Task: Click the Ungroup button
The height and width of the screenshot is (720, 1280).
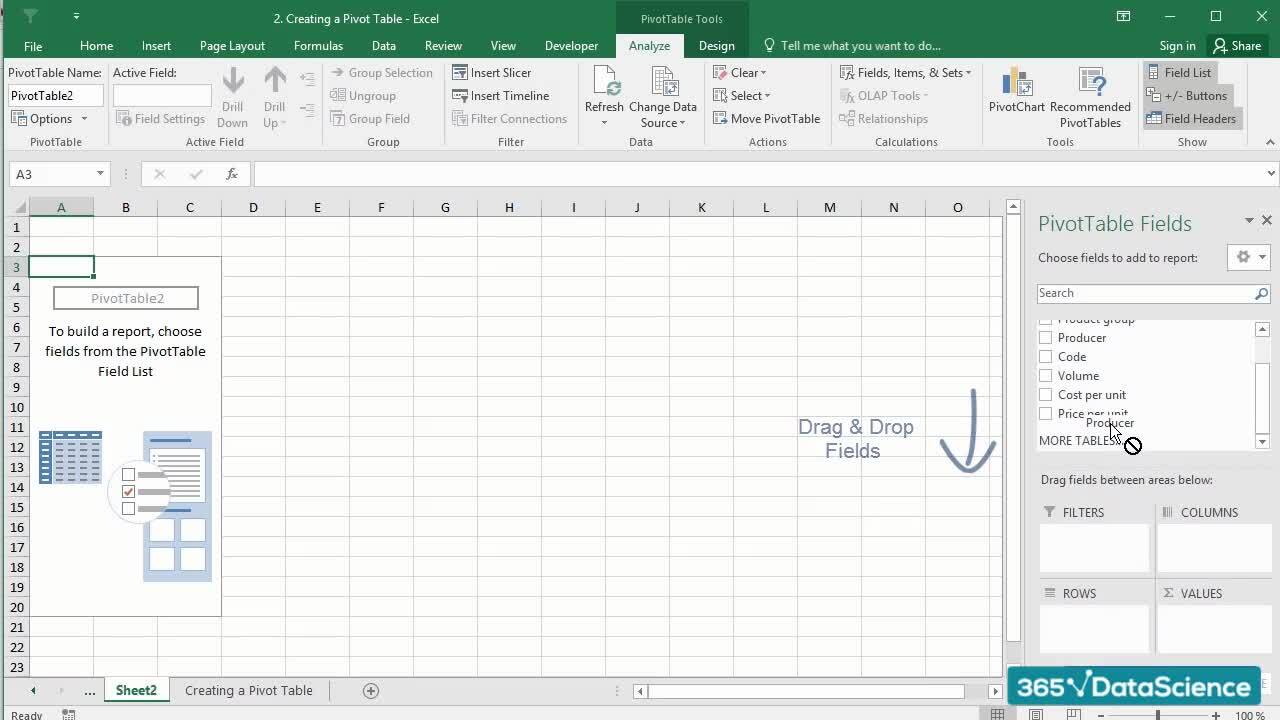Action: pos(362,95)
